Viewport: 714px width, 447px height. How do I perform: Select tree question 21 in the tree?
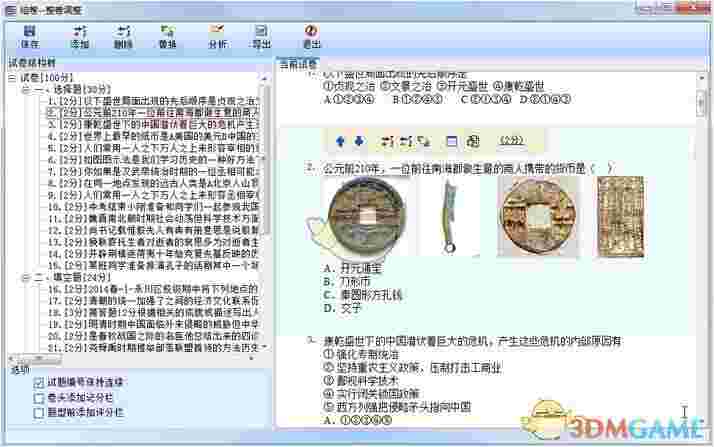pyautogui.click(x=153, y=348)
